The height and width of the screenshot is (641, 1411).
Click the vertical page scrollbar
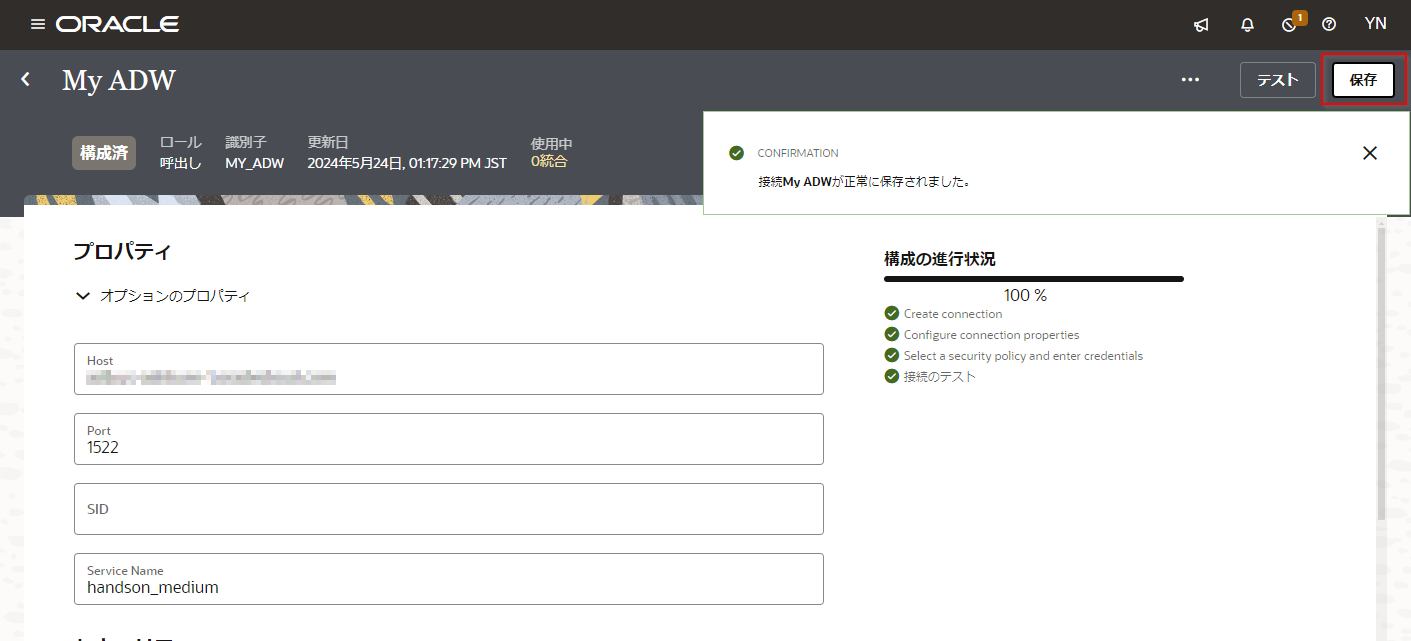point(1382,370)
